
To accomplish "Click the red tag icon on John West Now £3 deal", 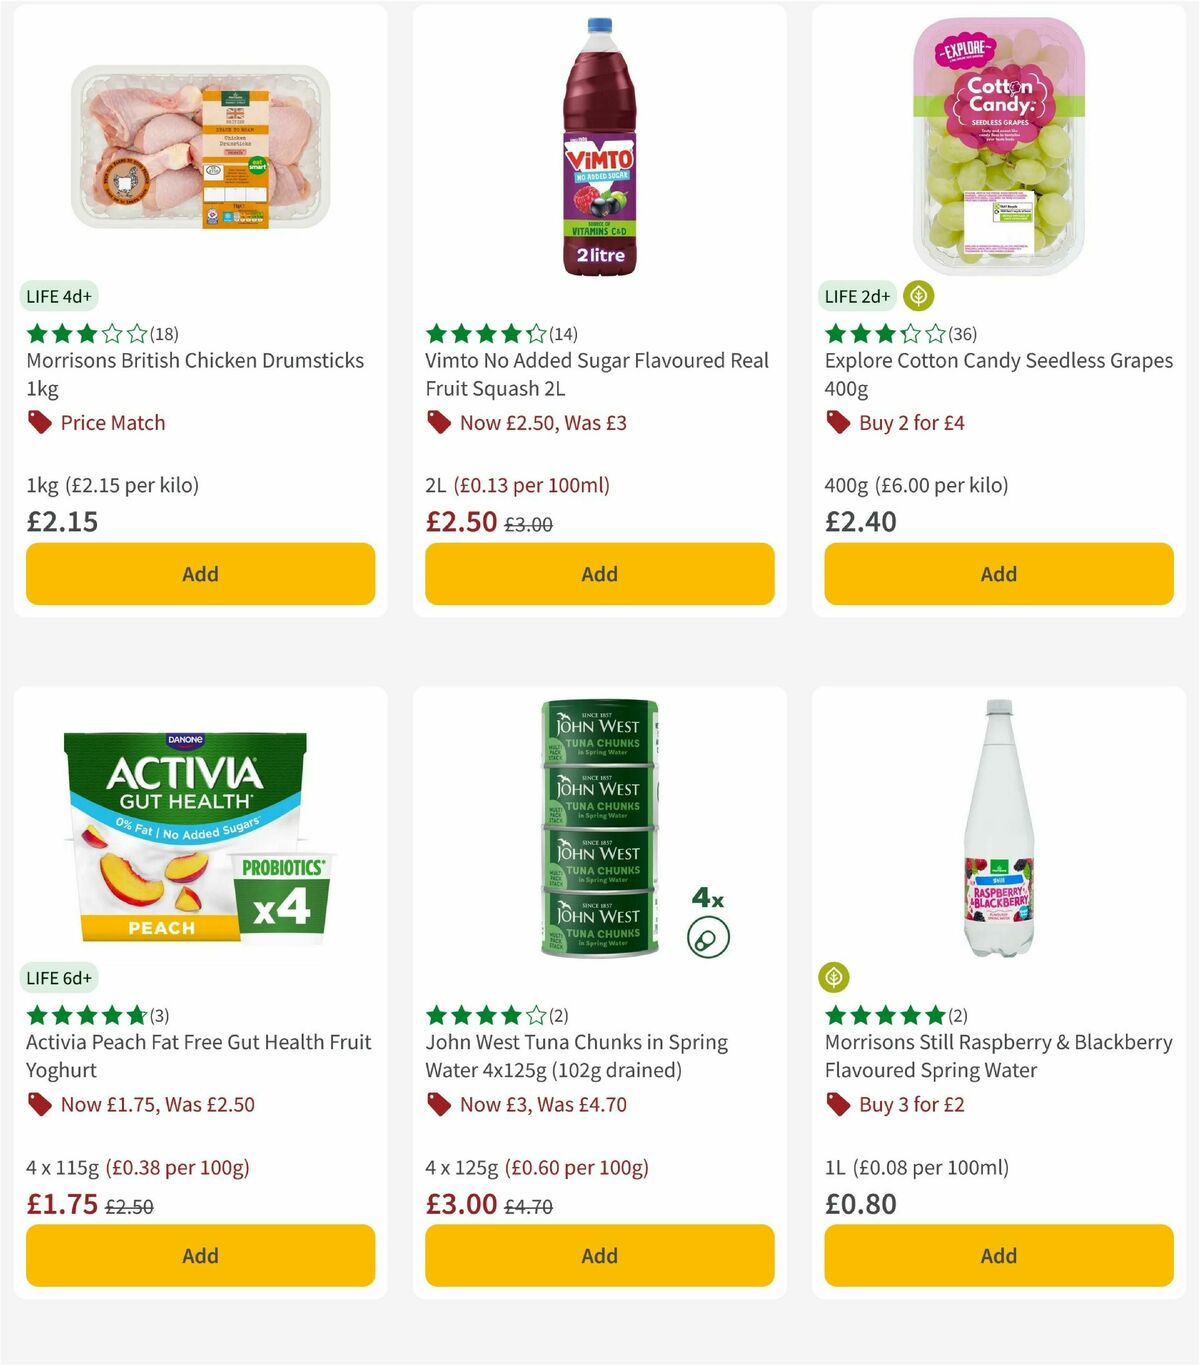I will (x=438, y=1105).
